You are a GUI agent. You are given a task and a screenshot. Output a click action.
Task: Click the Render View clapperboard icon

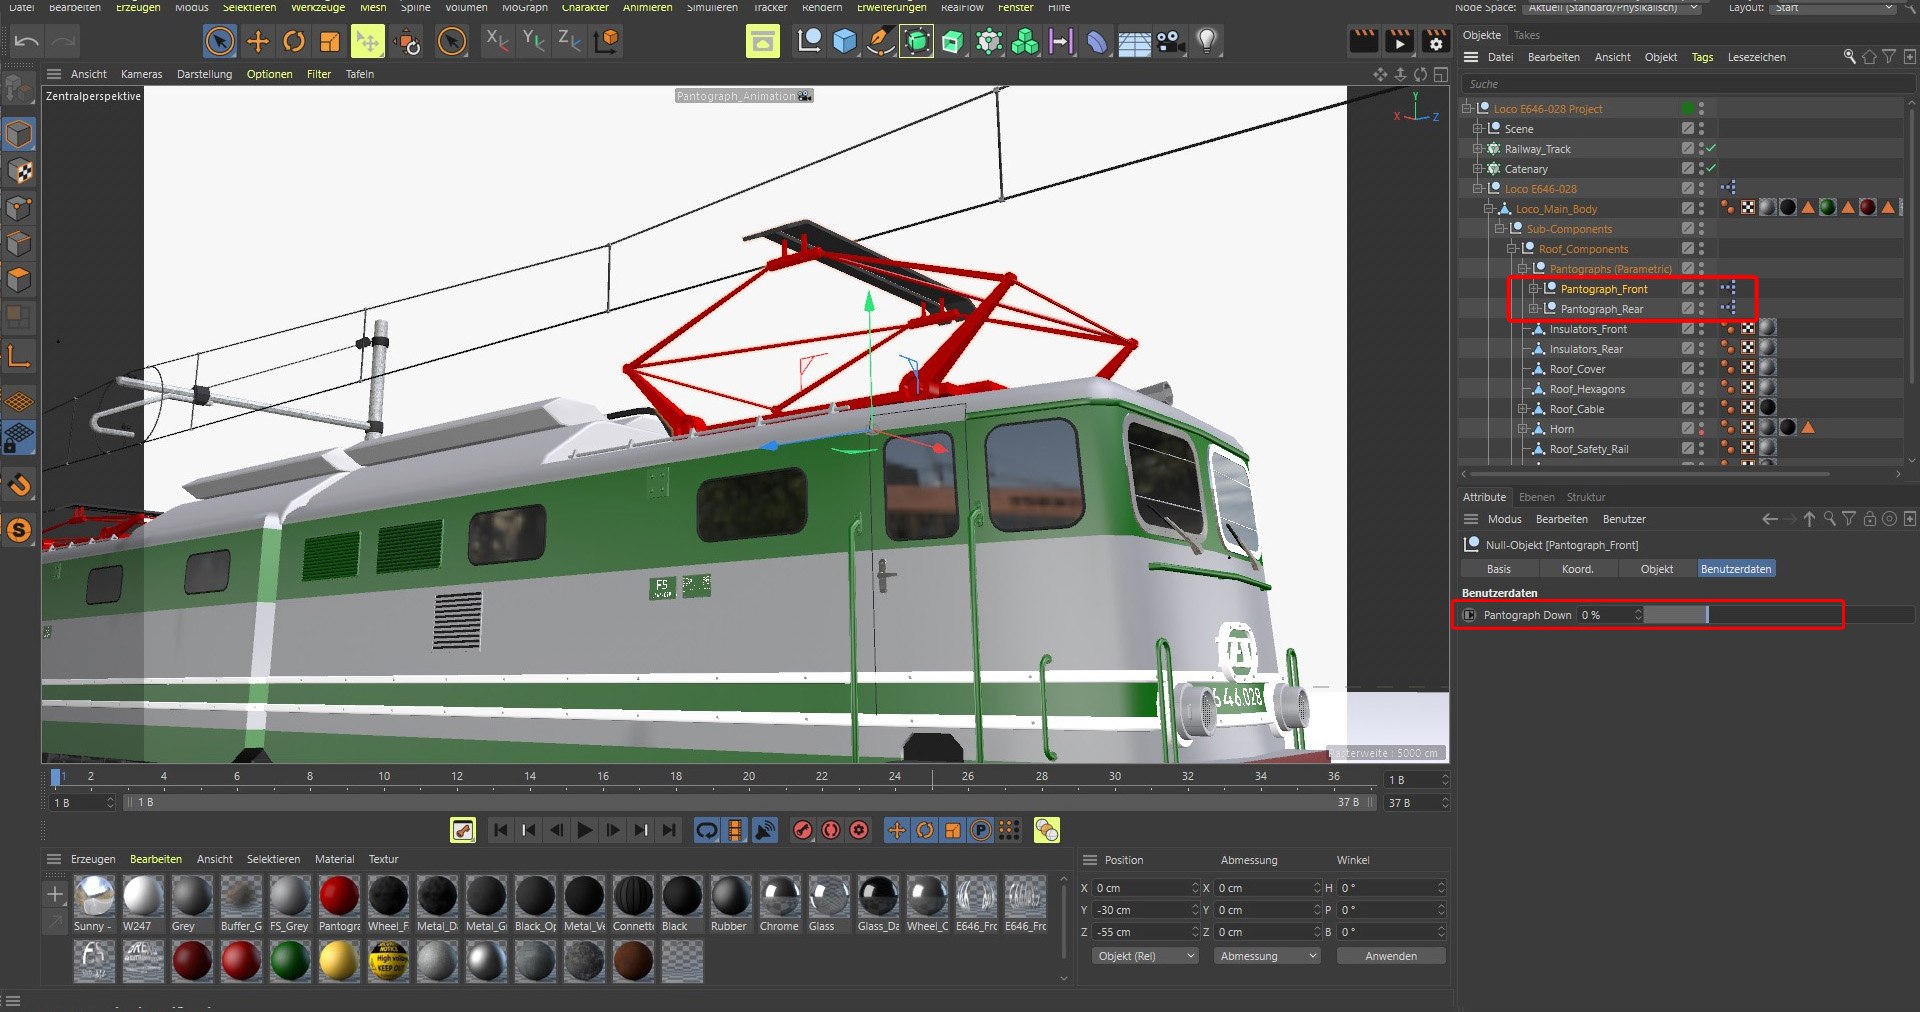(x=1364, y=41)
